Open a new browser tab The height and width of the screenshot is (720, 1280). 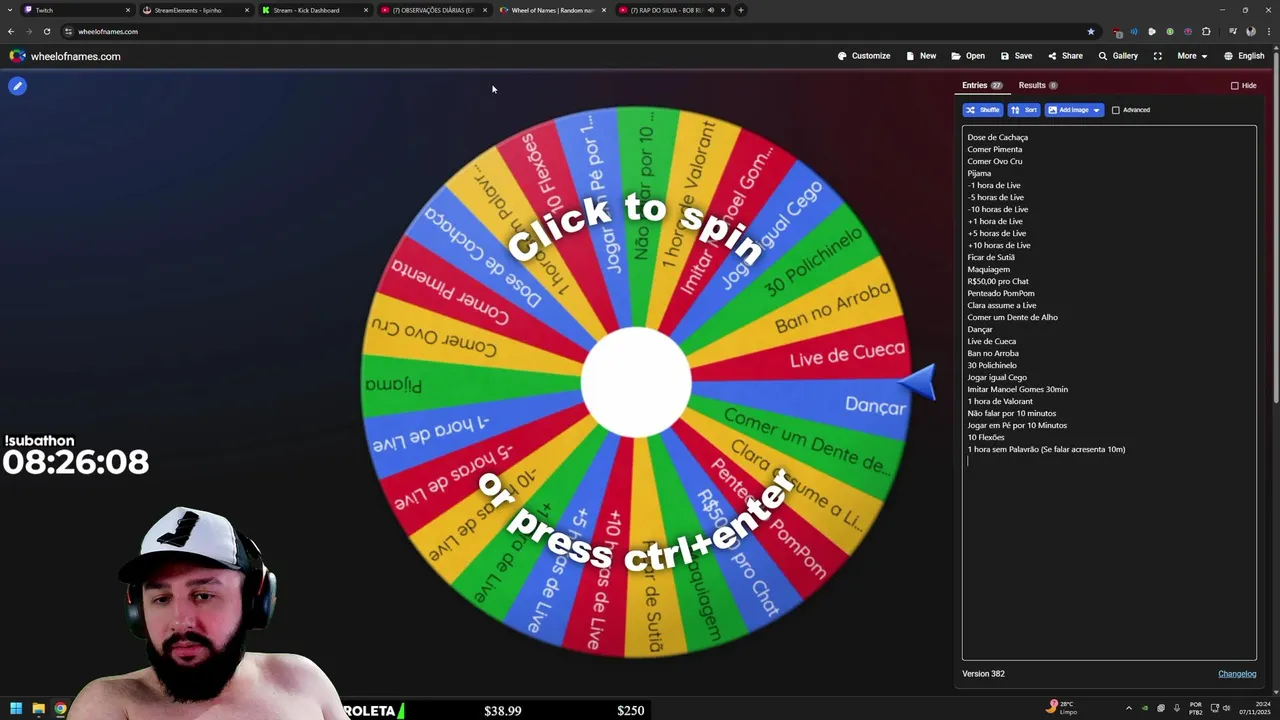click(x=740, y=10)
